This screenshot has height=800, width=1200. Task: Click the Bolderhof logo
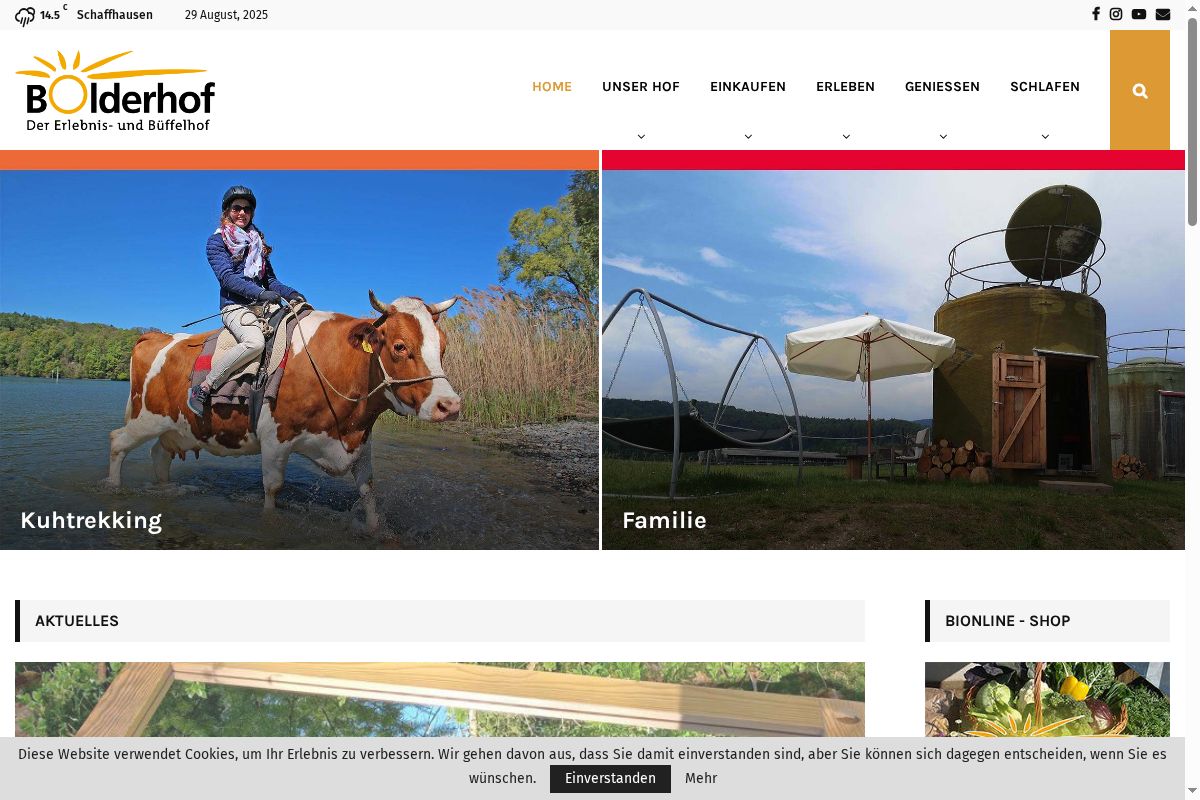tap(115, 91)
